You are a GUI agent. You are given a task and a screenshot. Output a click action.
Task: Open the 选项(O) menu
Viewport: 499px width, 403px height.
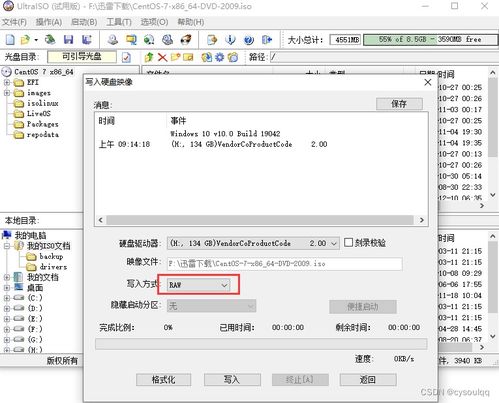point(154,22)
